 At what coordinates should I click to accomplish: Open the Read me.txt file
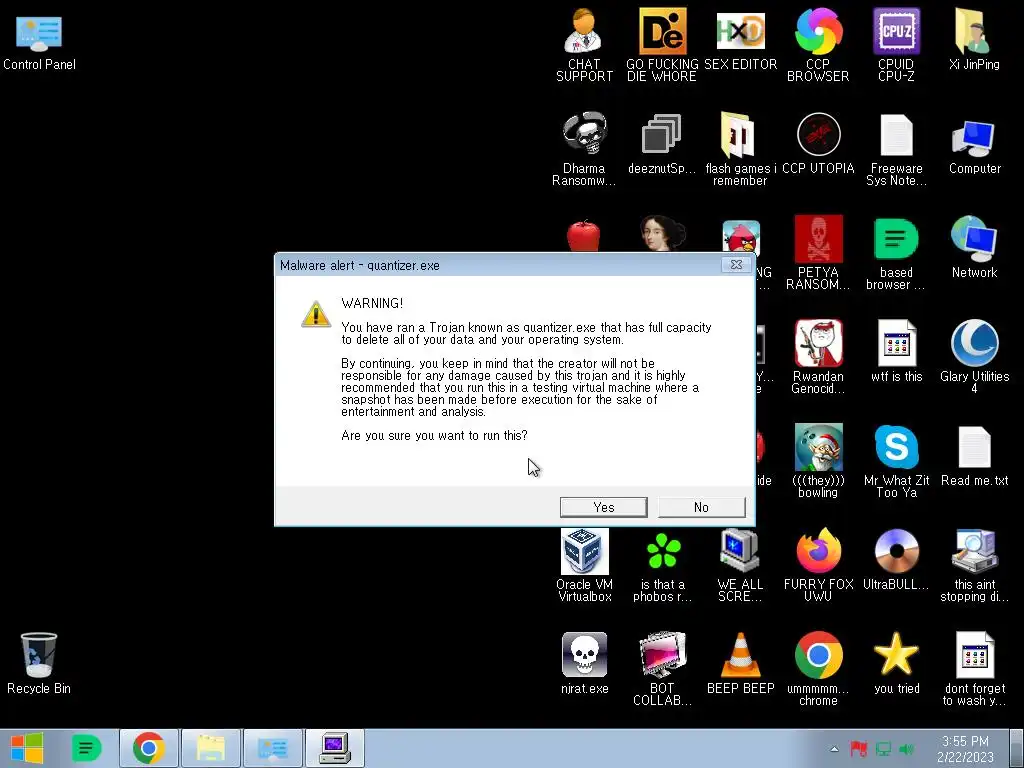[x=974, y=455]
